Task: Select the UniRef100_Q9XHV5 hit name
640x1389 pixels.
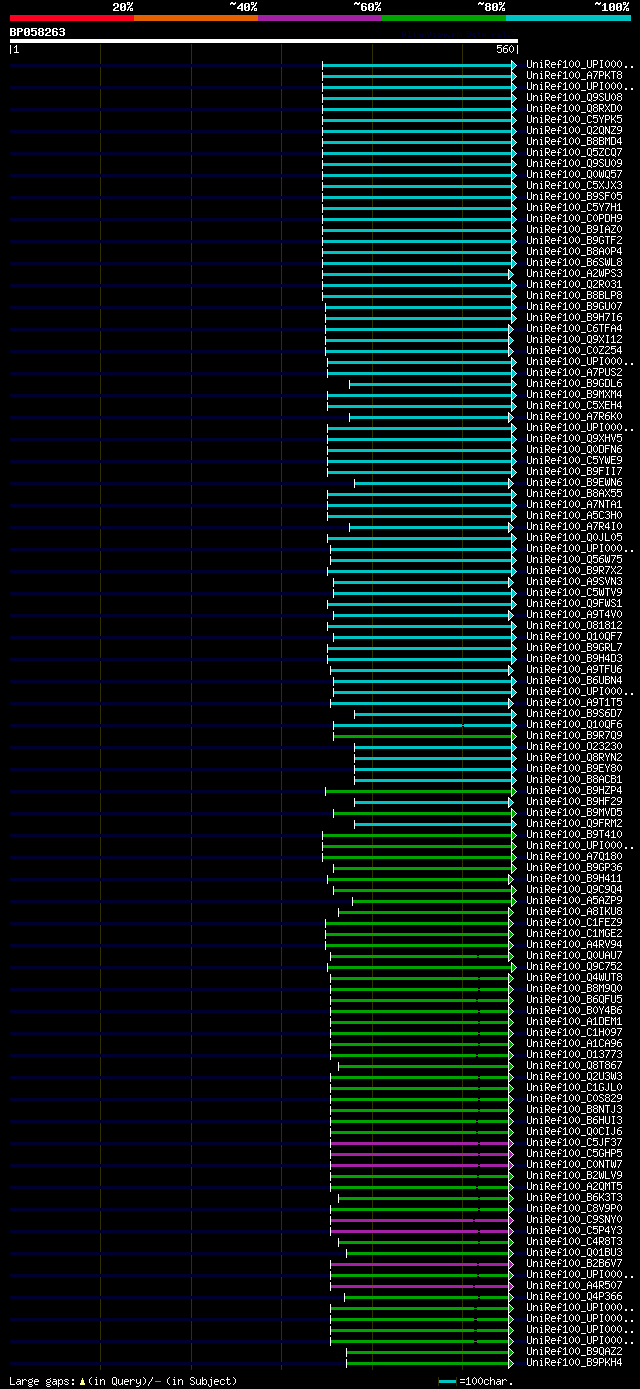Action: (574, 438)
